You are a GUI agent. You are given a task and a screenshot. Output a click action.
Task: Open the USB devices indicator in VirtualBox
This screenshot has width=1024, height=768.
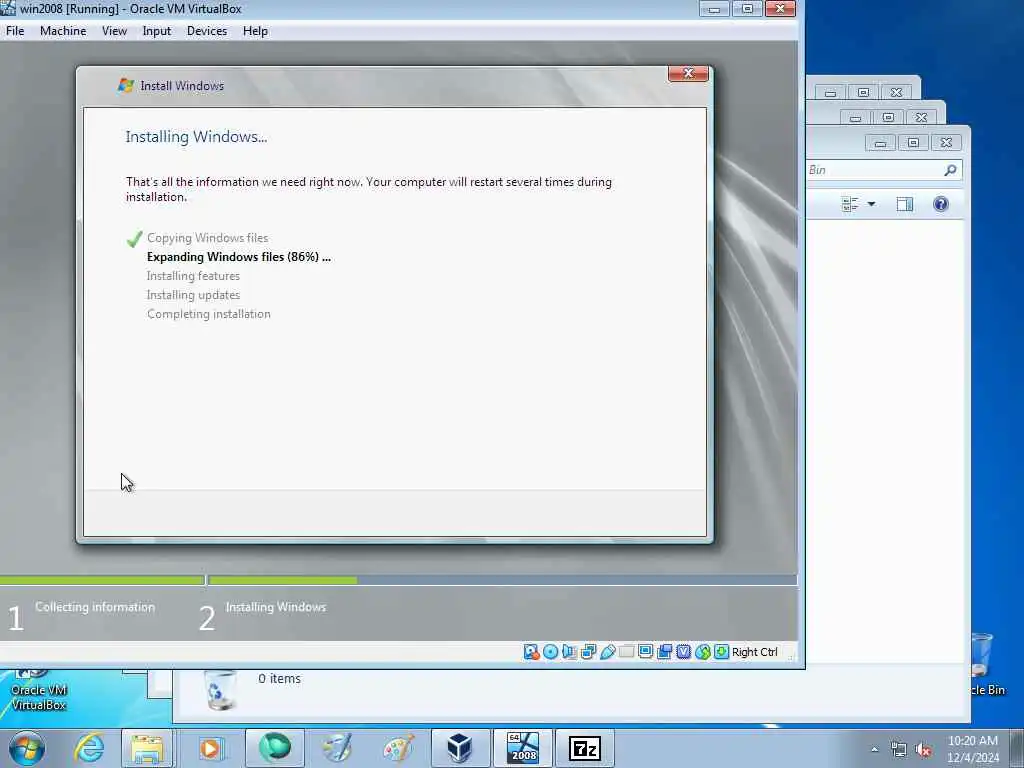coord(607,652)
